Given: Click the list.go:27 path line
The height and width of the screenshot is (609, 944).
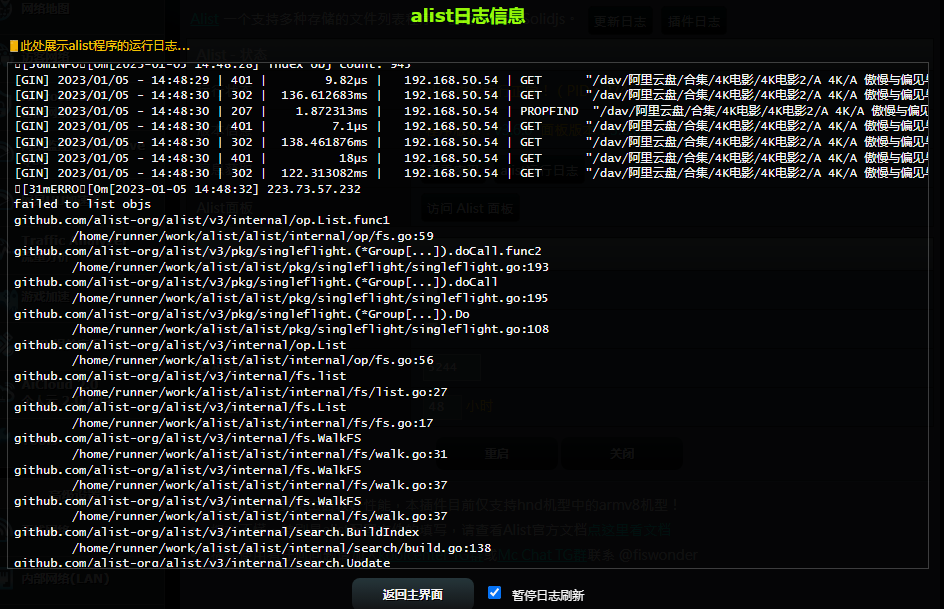Looking at the screenshot, I should tap(259, 392).
